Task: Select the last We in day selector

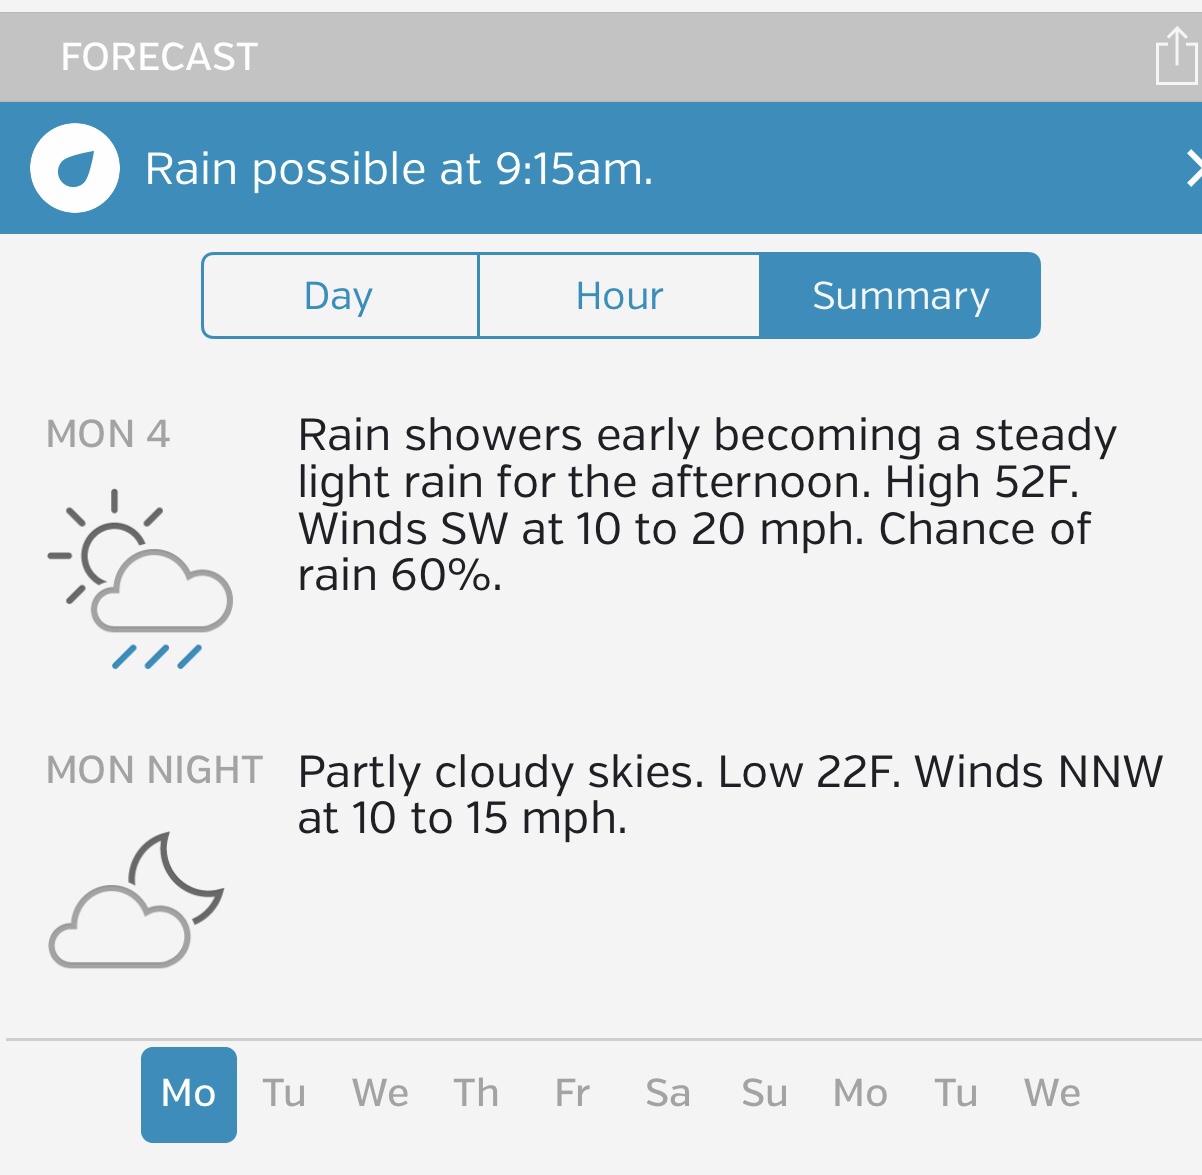Action: 1052,1094
